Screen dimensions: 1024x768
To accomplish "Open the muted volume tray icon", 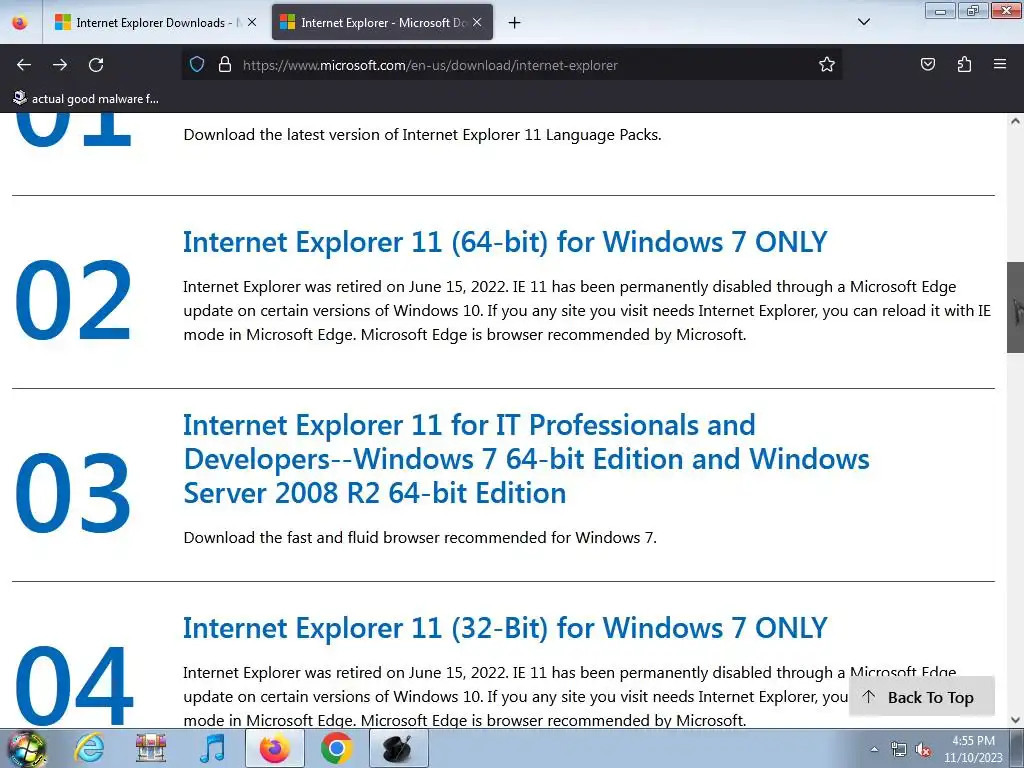I will tap(923, 749).
